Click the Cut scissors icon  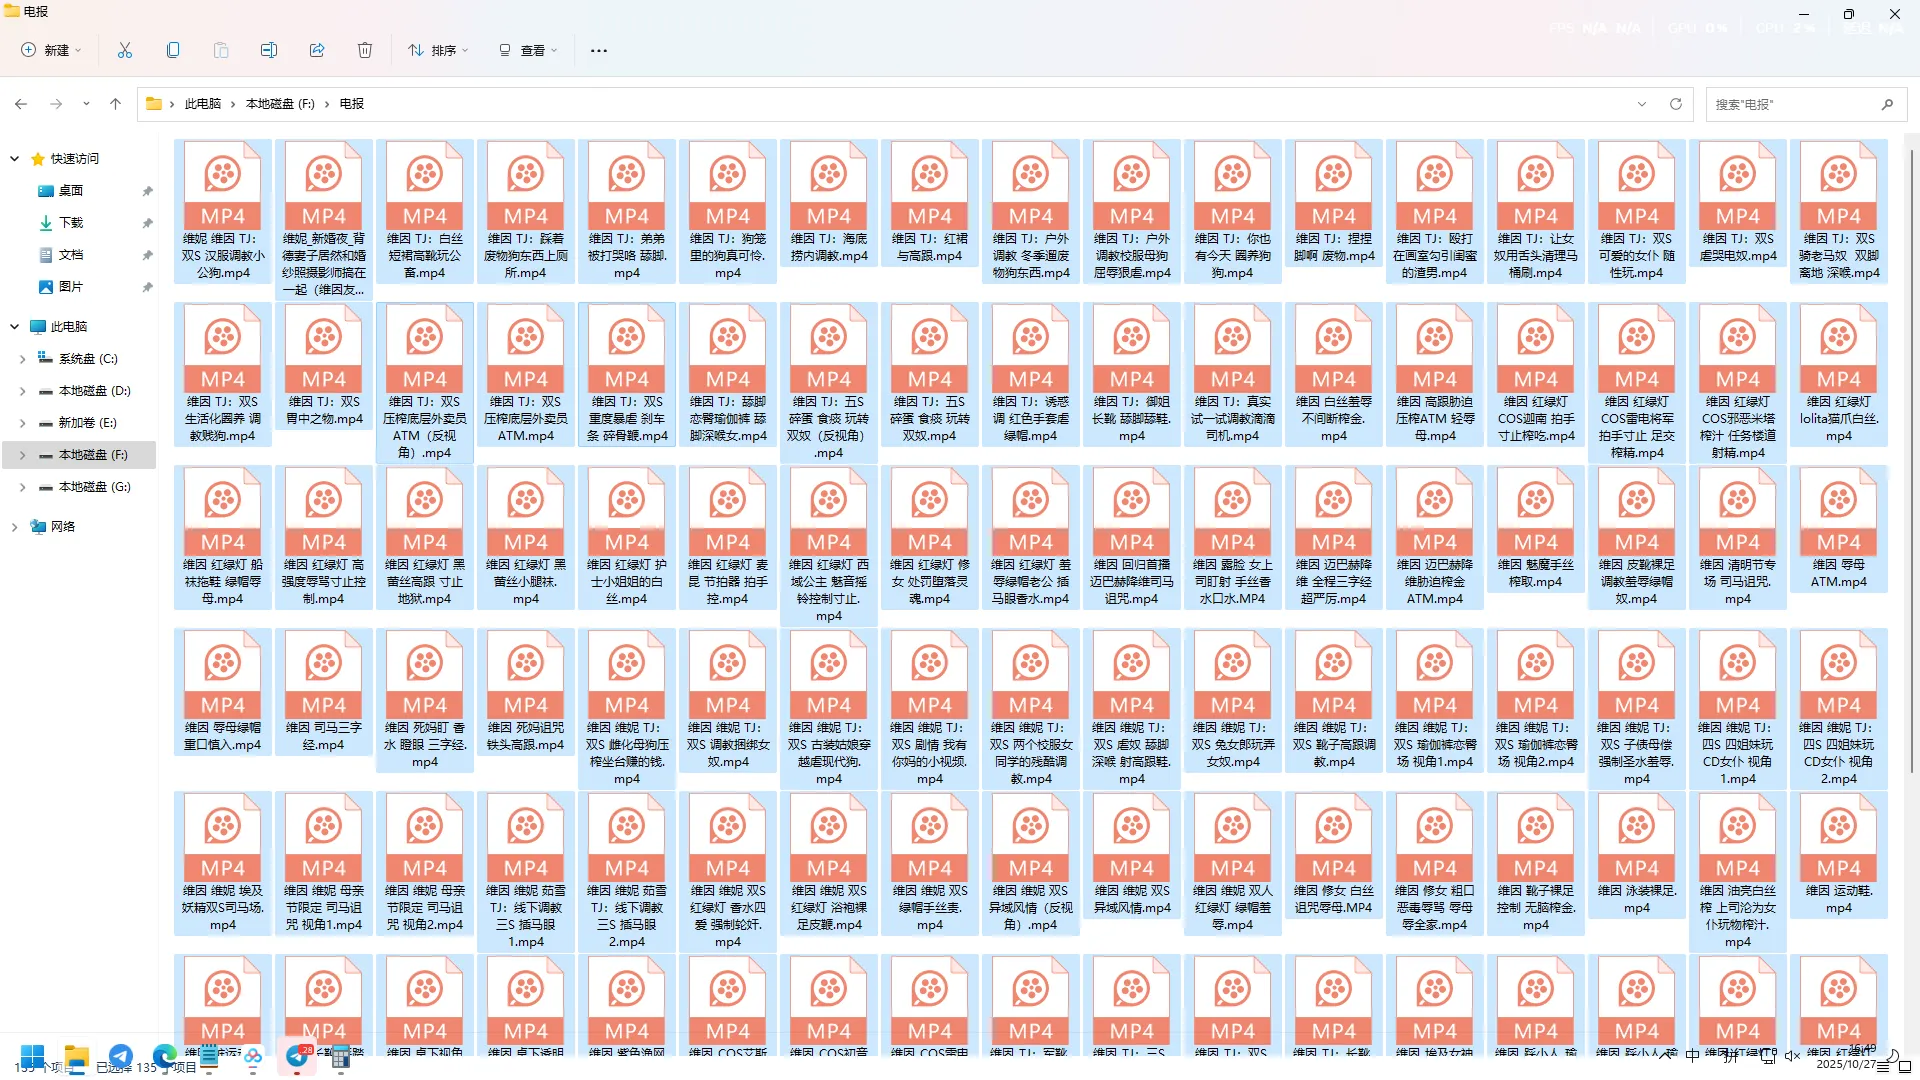click(x=125, y=50)
